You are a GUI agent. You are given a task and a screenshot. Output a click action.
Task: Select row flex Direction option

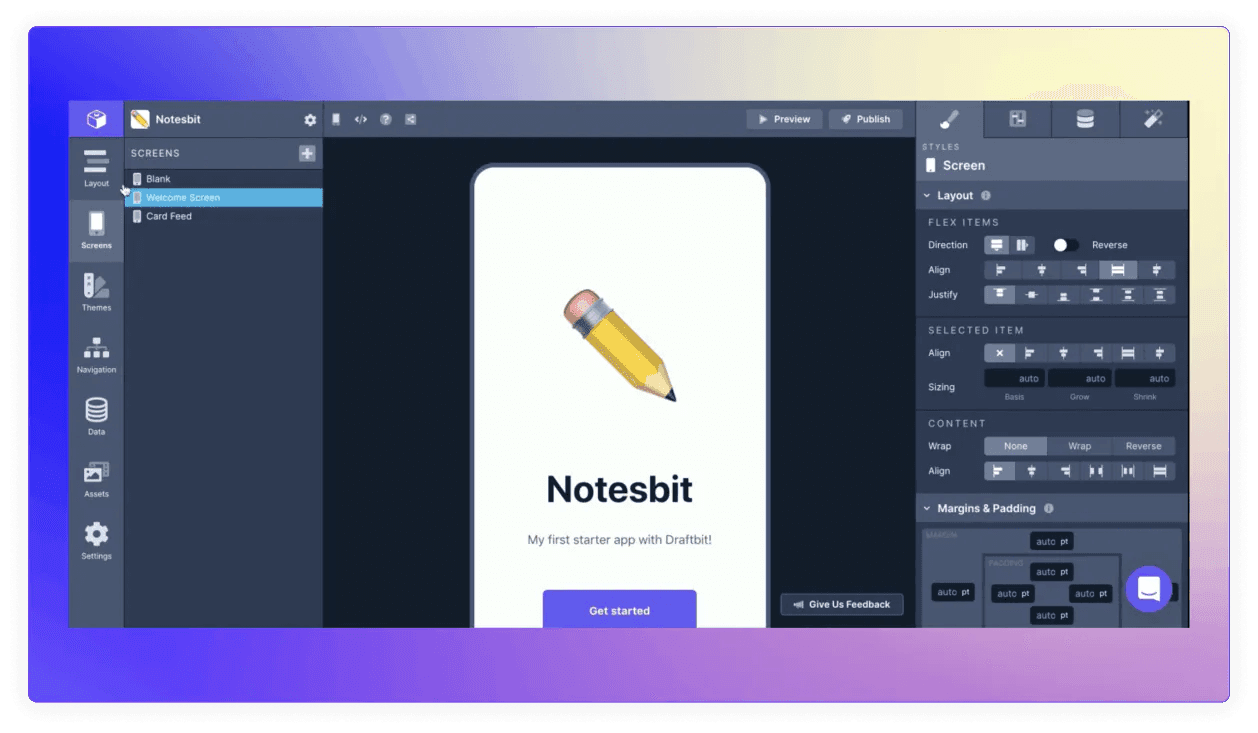[x=1022, y=245]
